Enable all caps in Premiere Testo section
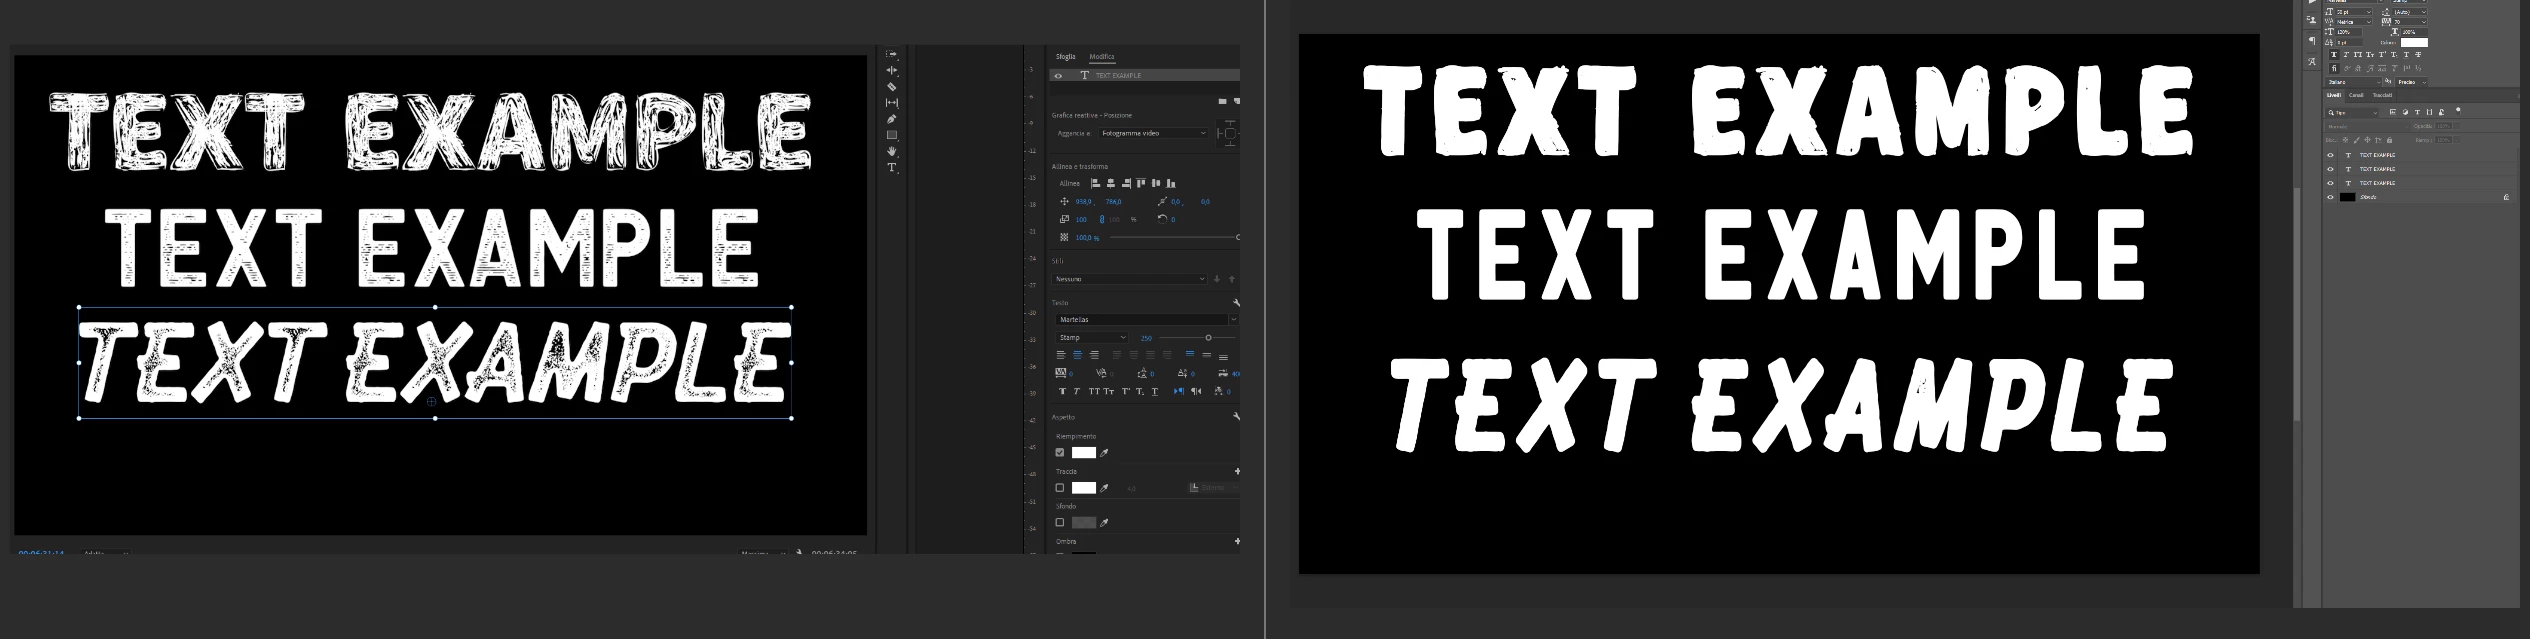Image resolution: width=2530 pixels, height=639 pixels. [x=1094, y=391]
